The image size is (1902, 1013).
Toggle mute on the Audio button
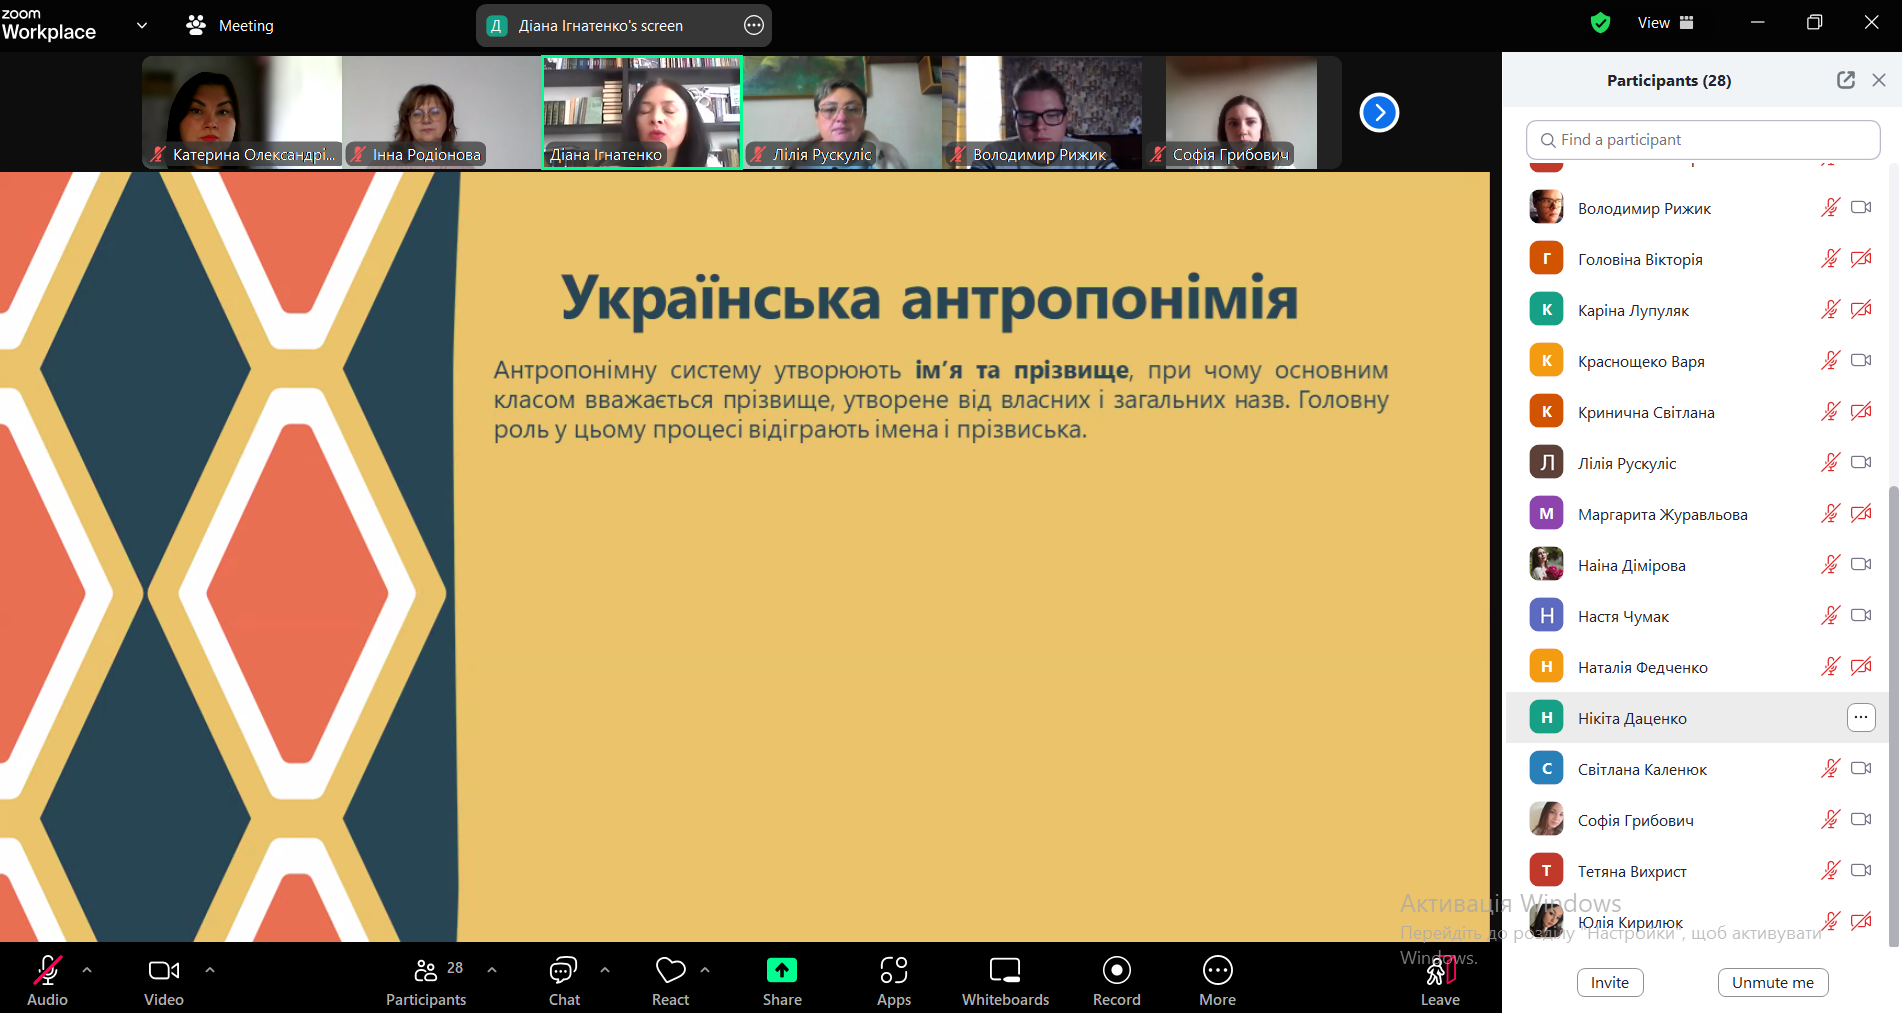47,971
